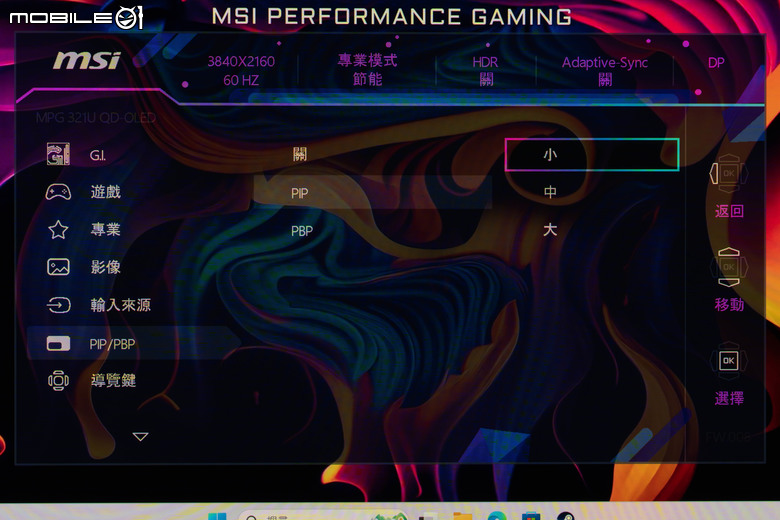This screenshot has height=520, width=780.
Task: Click the Adaptive-Sync 關 status
Action: pos(605,71)
